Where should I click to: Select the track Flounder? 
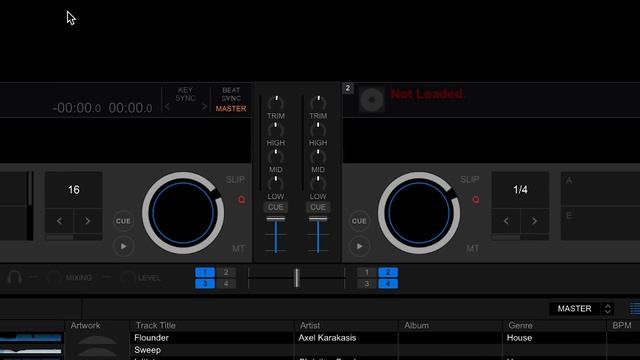click(x=151, y=338)
